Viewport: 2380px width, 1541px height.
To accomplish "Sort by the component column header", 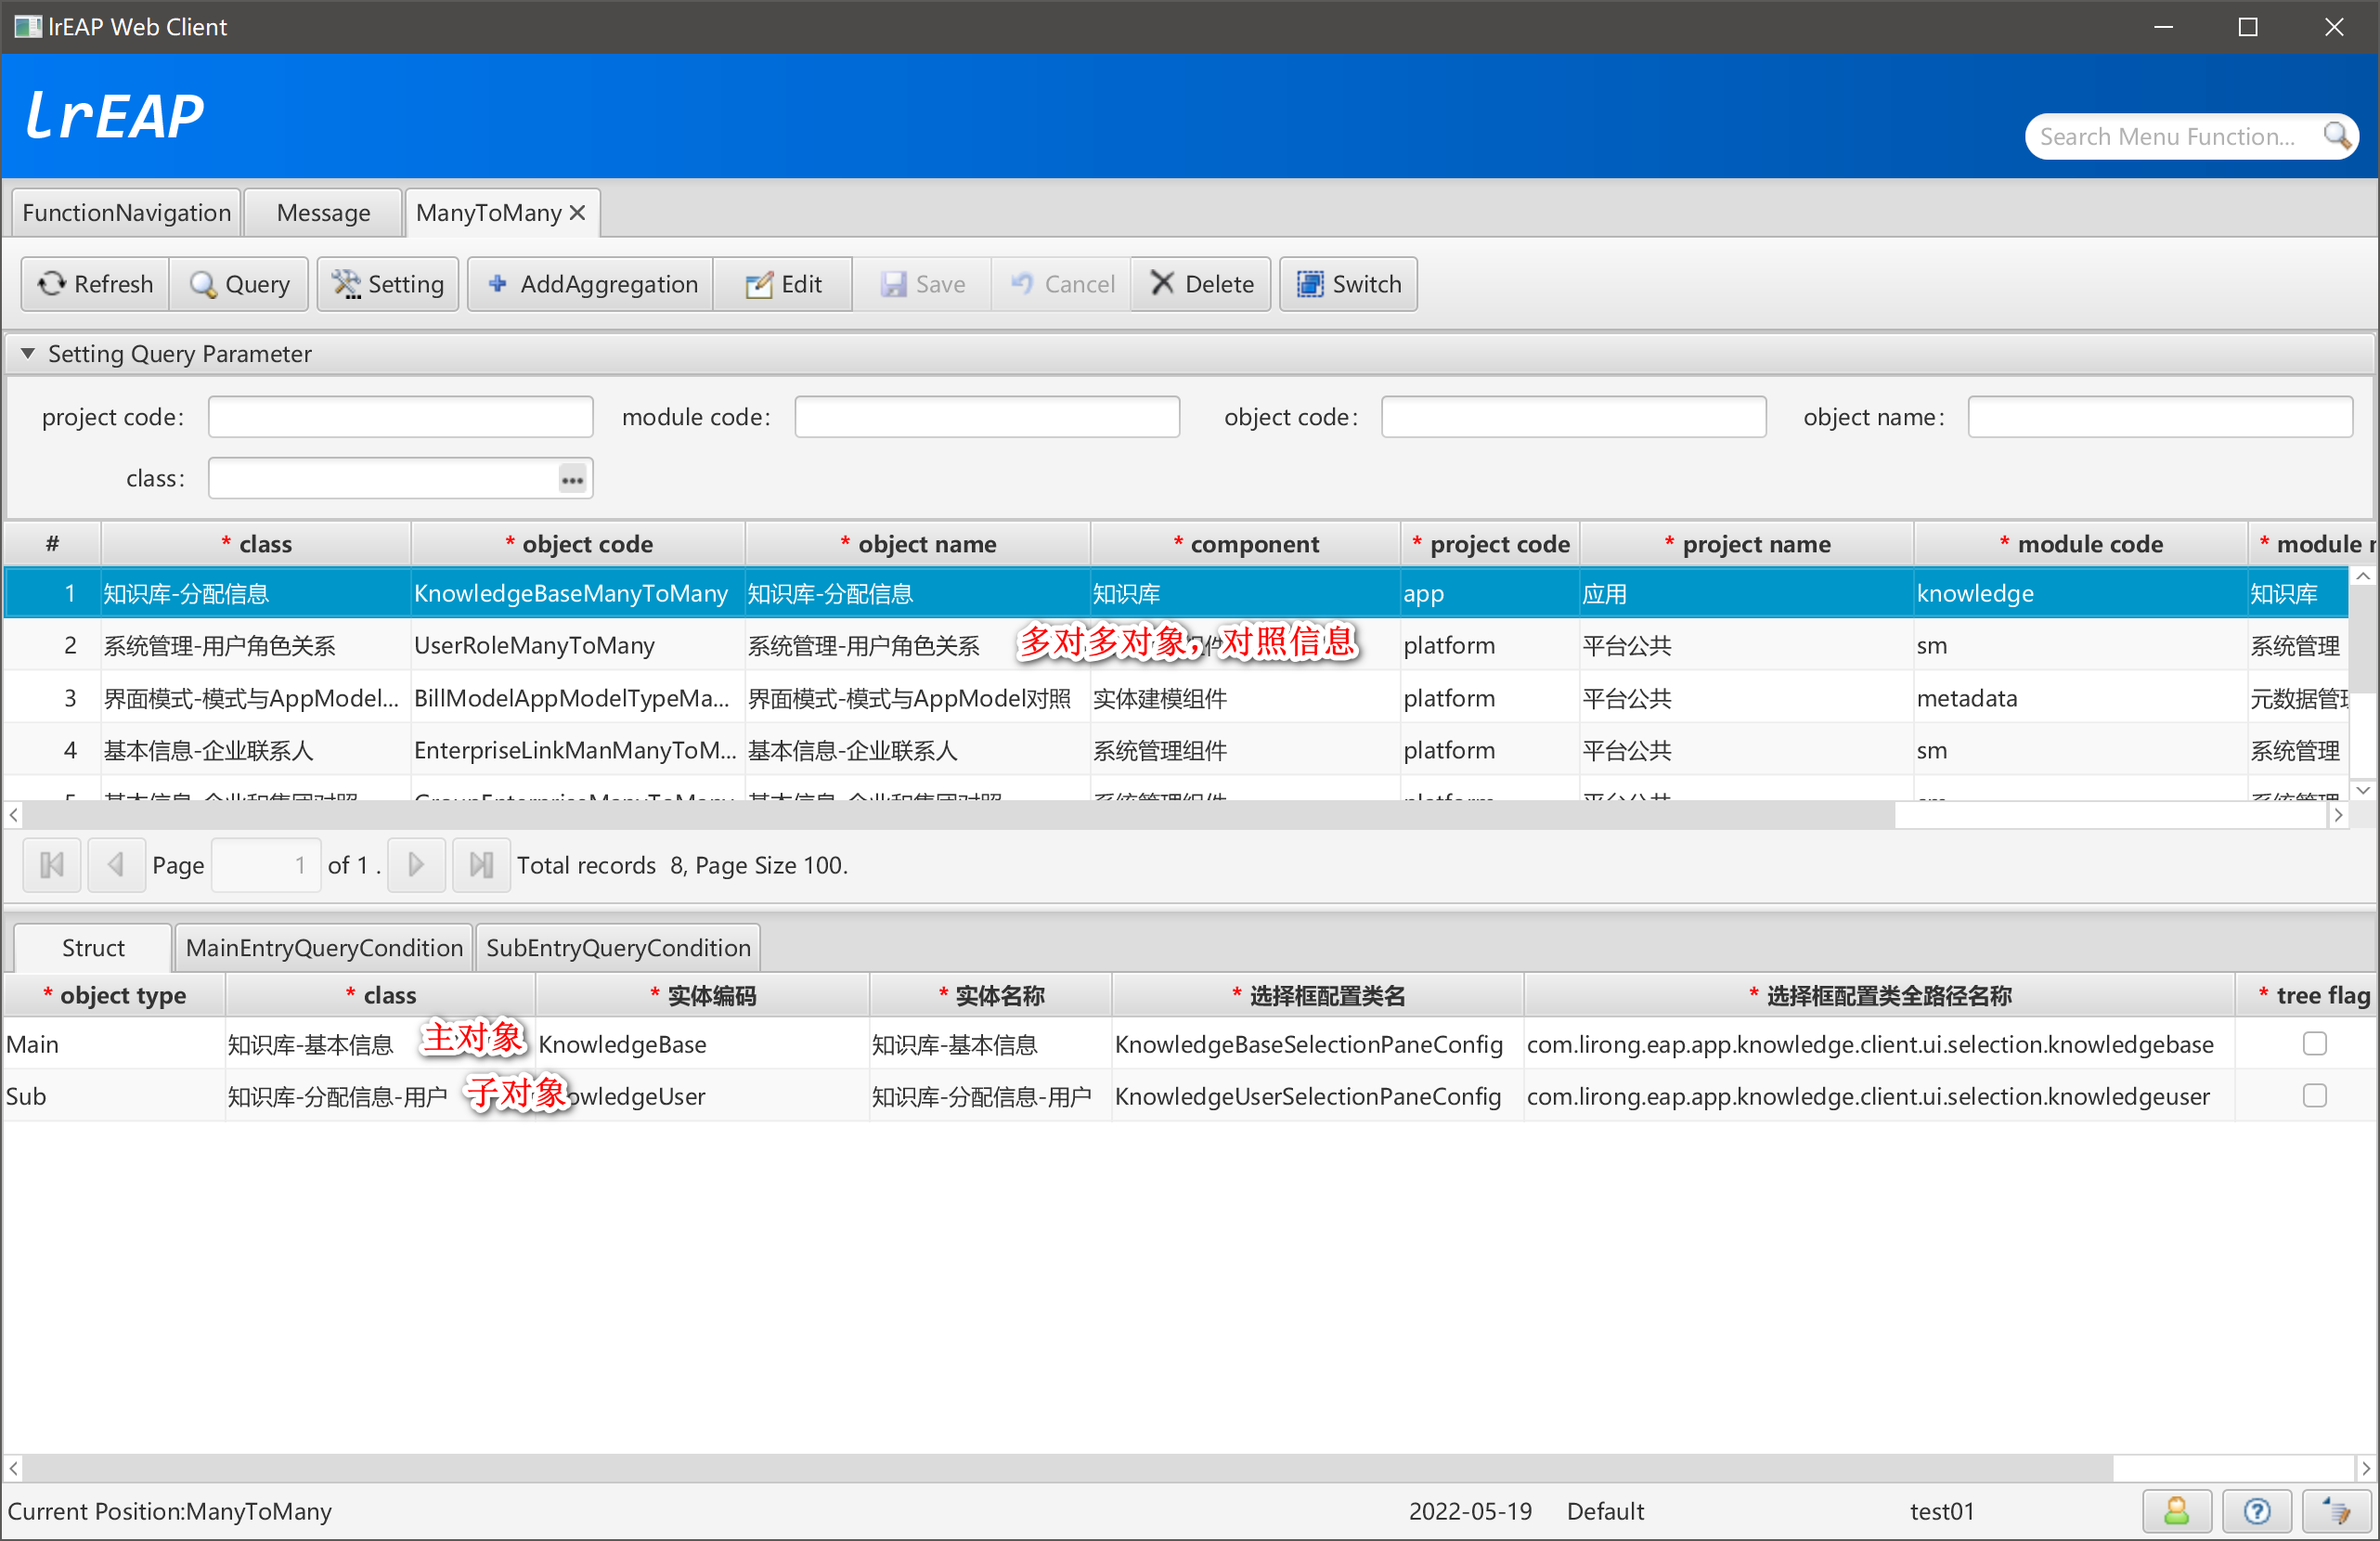I will (1245, 543).
